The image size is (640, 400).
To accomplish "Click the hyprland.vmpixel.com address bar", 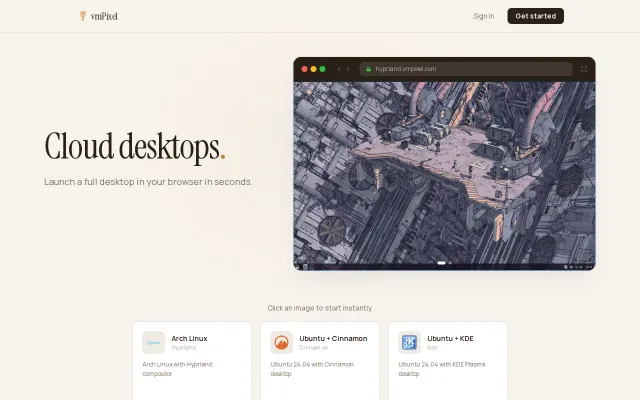I will tap(466, 69).
